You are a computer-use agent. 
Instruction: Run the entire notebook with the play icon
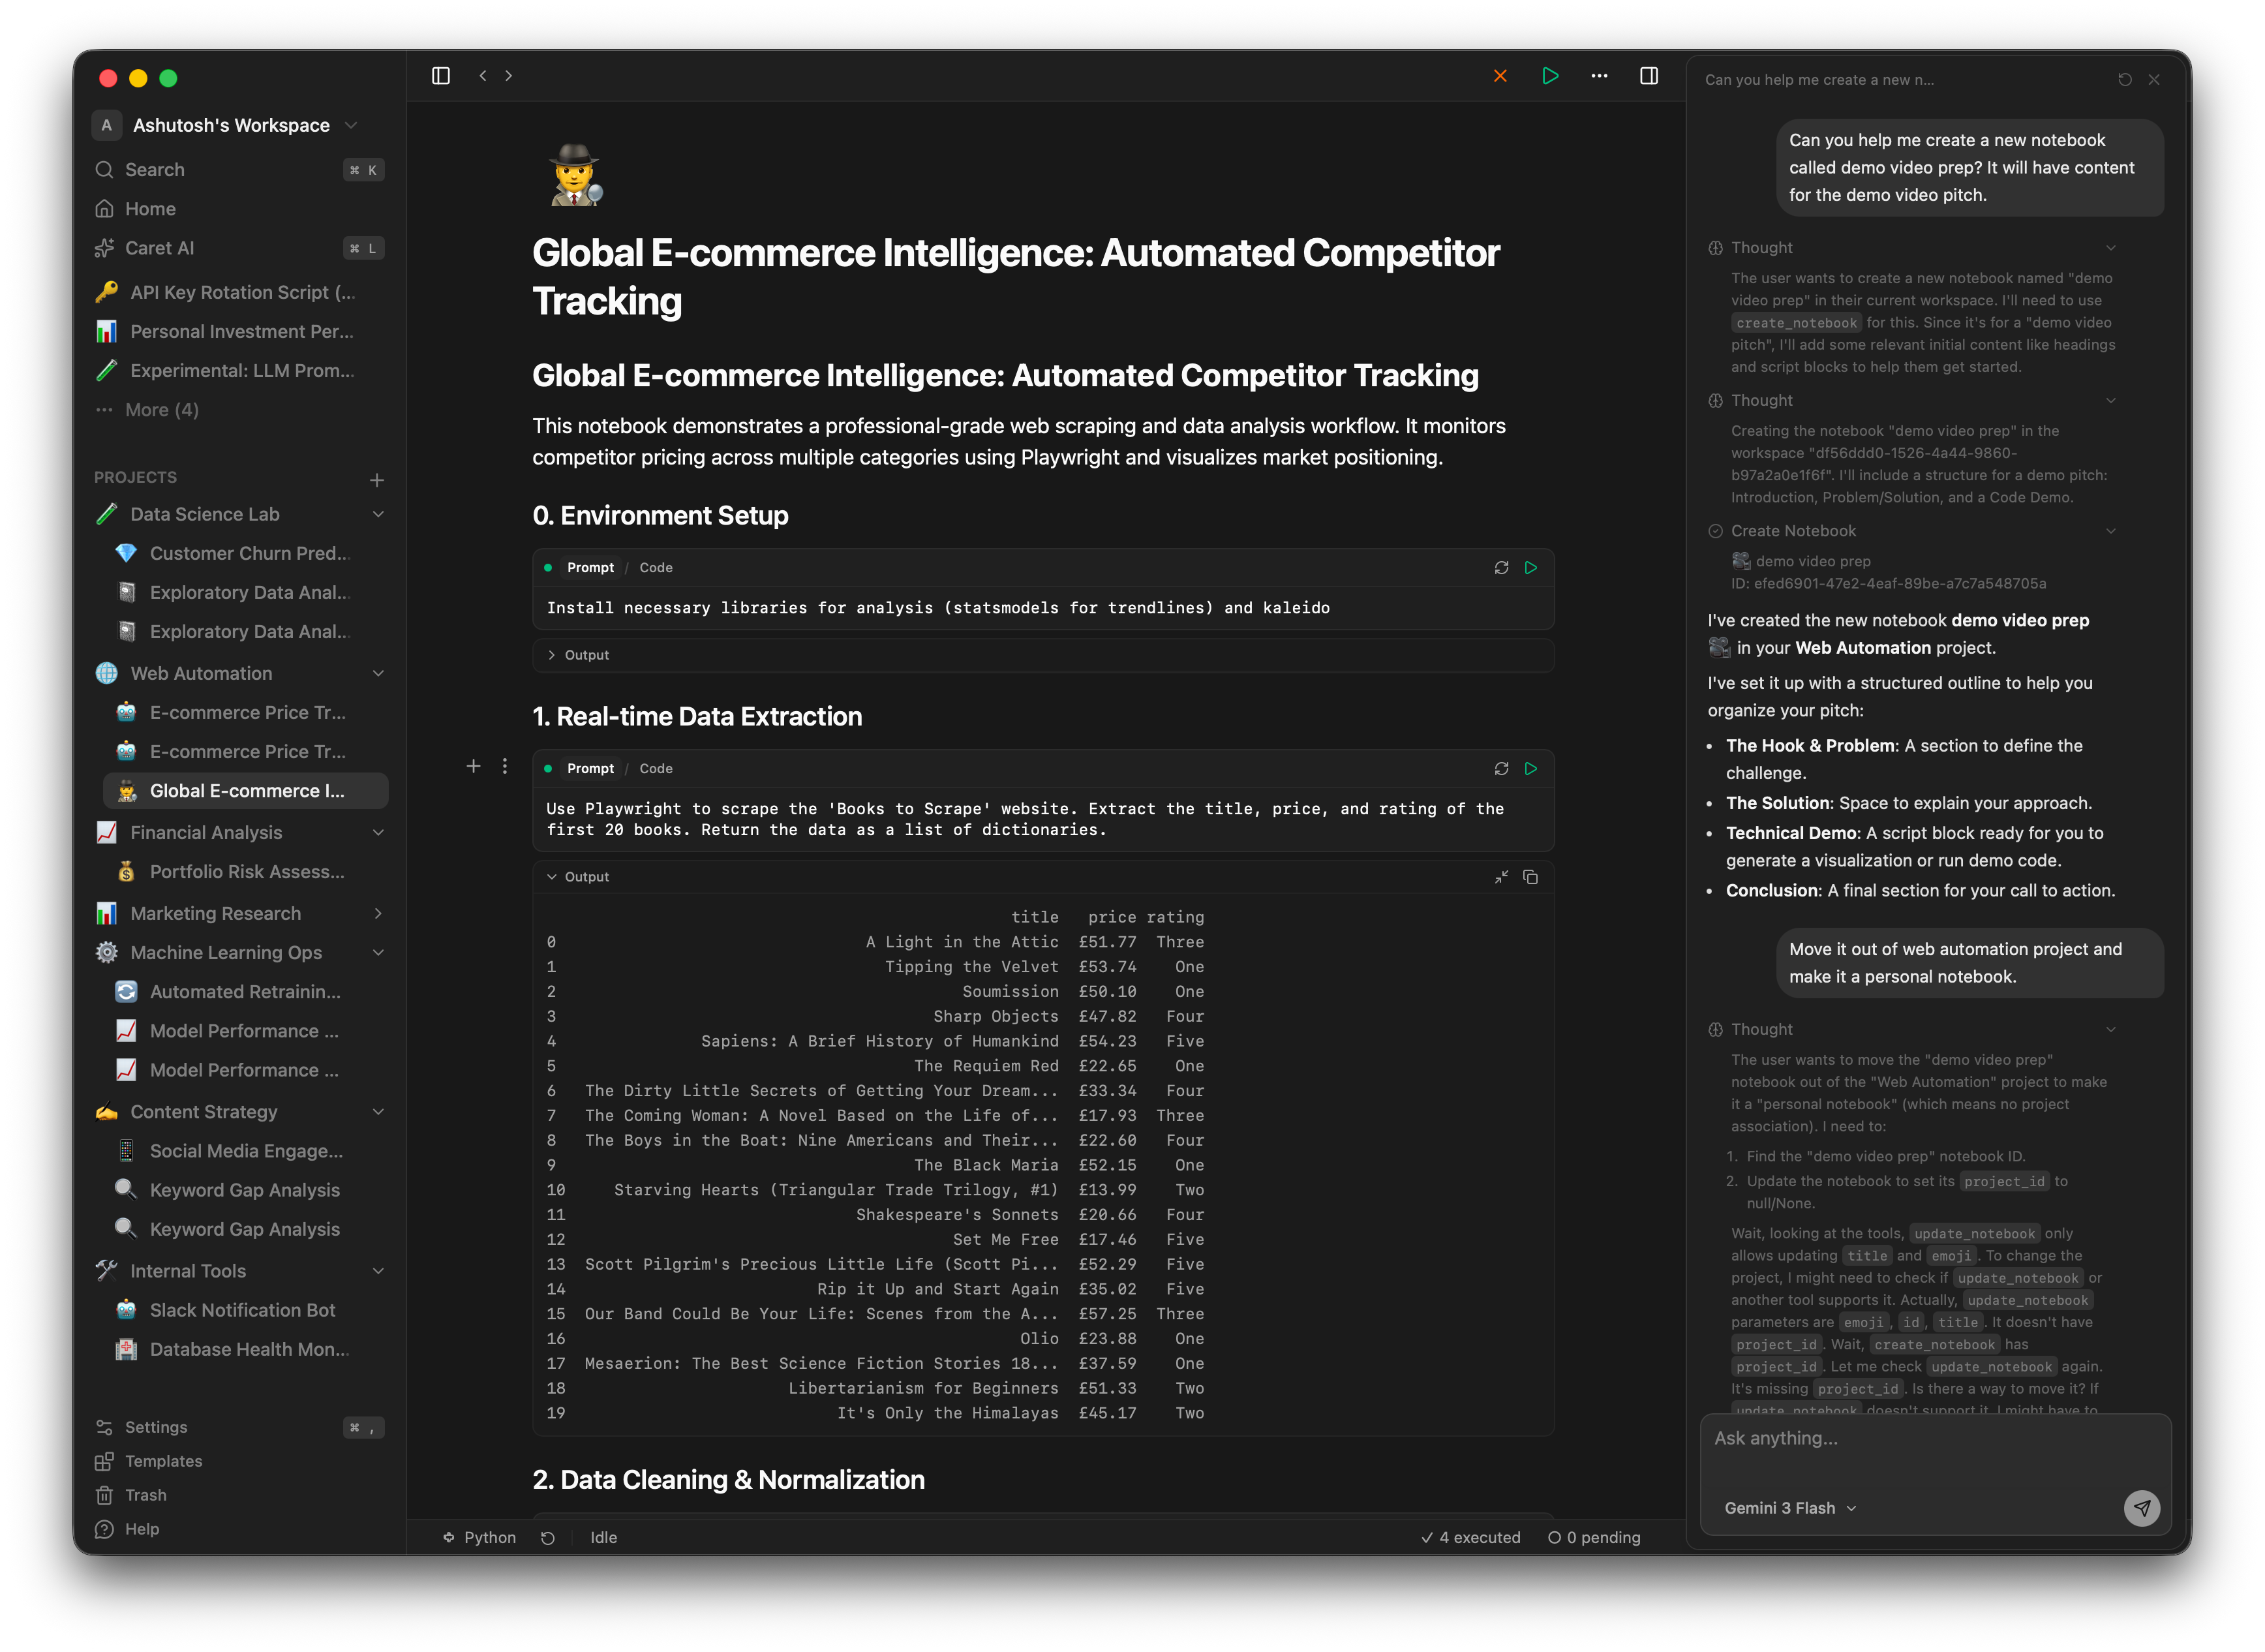point(1550,75)
